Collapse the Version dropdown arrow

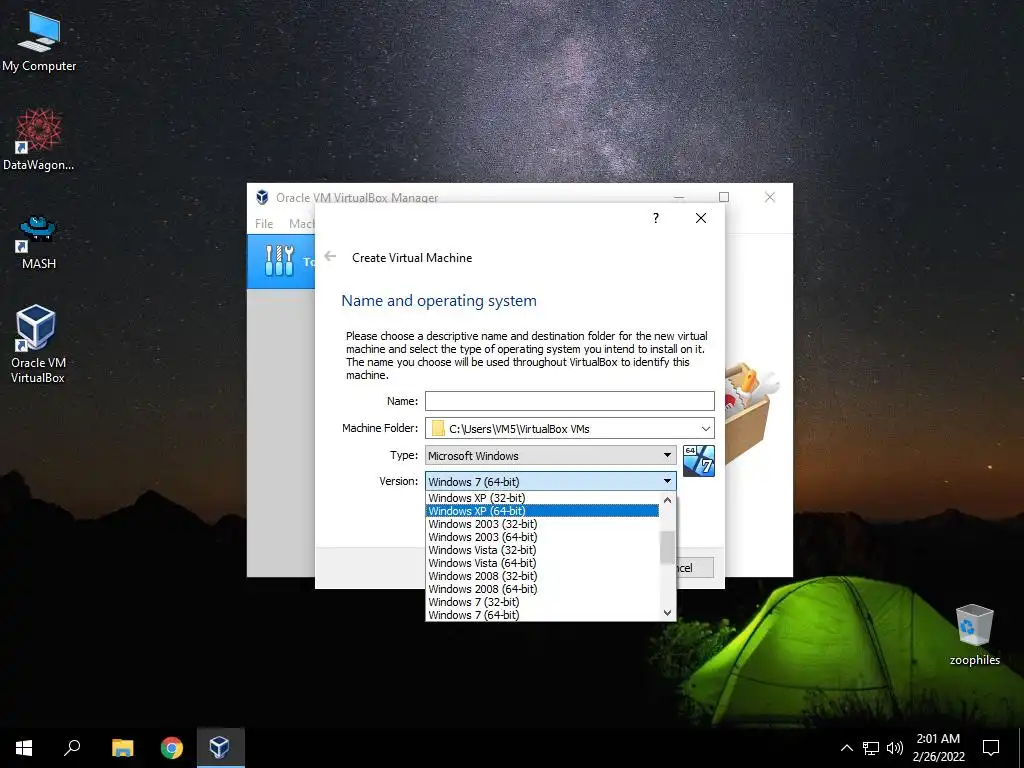(x=667, y=481)
